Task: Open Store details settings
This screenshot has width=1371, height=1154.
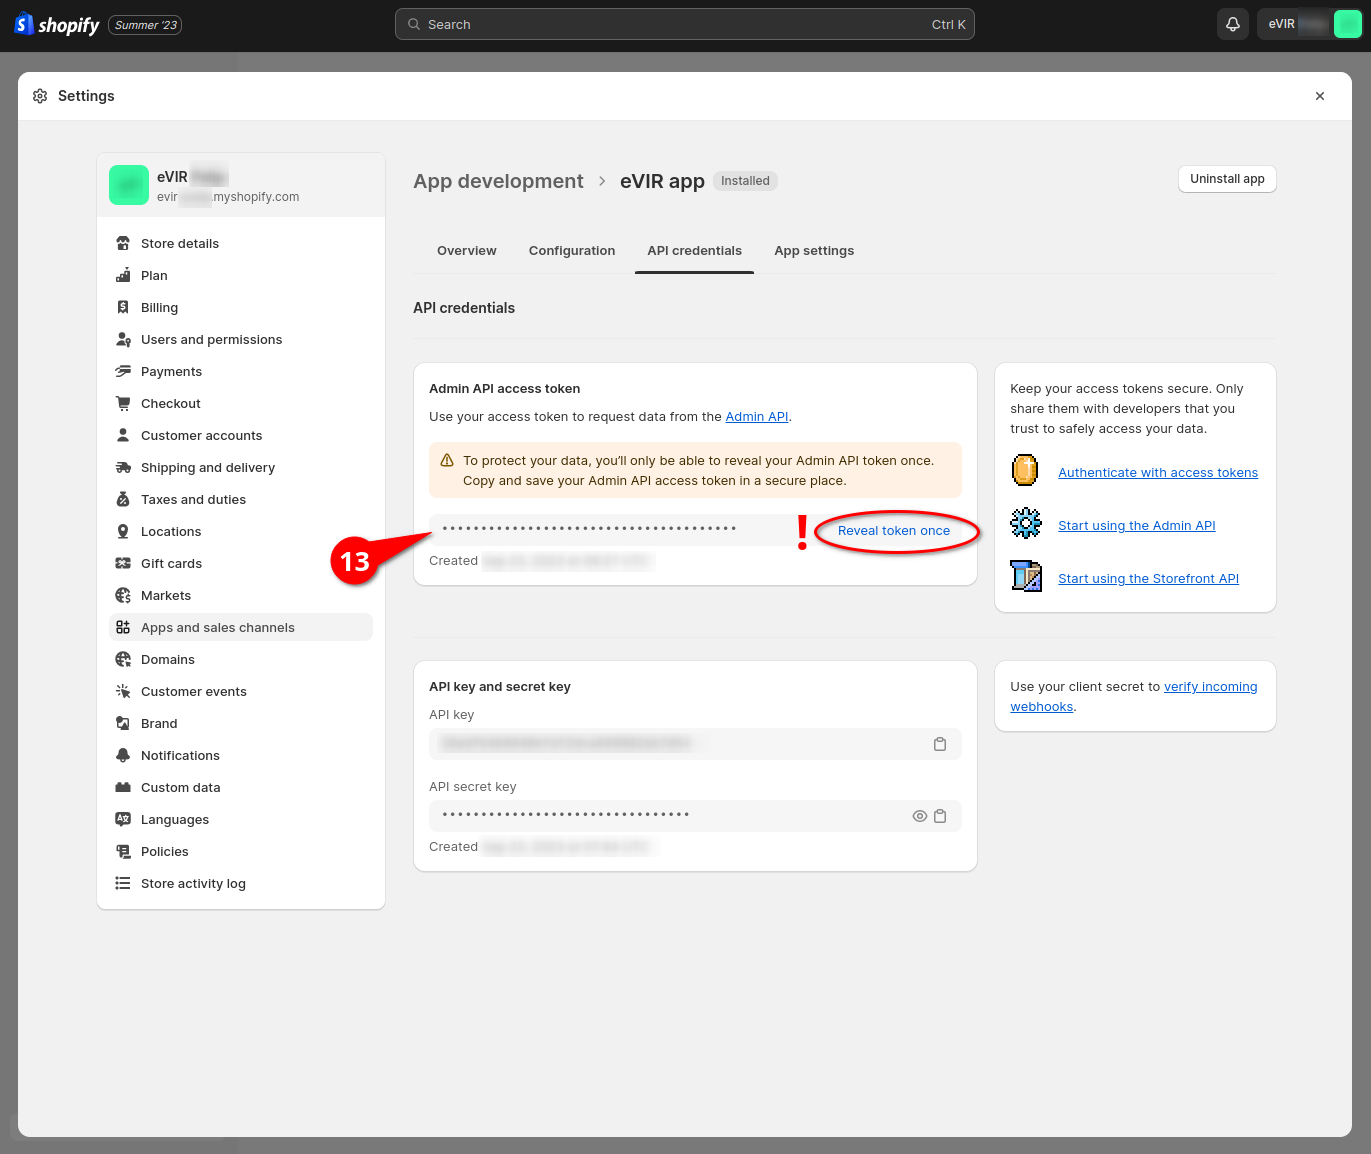Action: click(241, 243)
